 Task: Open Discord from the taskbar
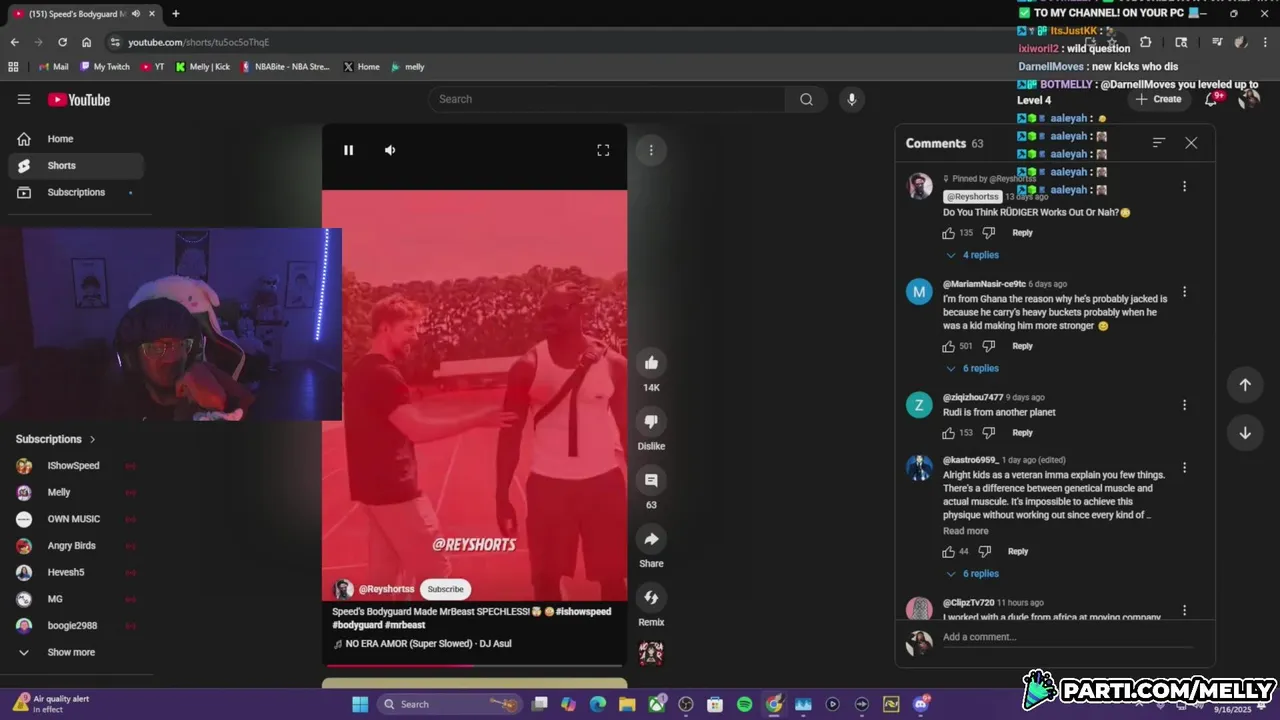coord(920,704)
